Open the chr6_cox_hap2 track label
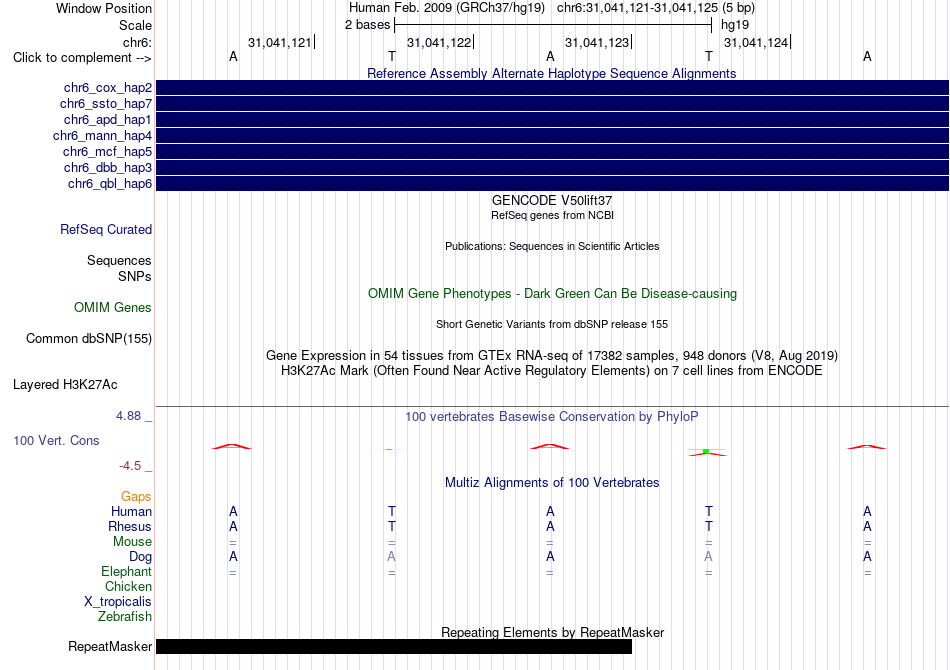 [108, 88]
